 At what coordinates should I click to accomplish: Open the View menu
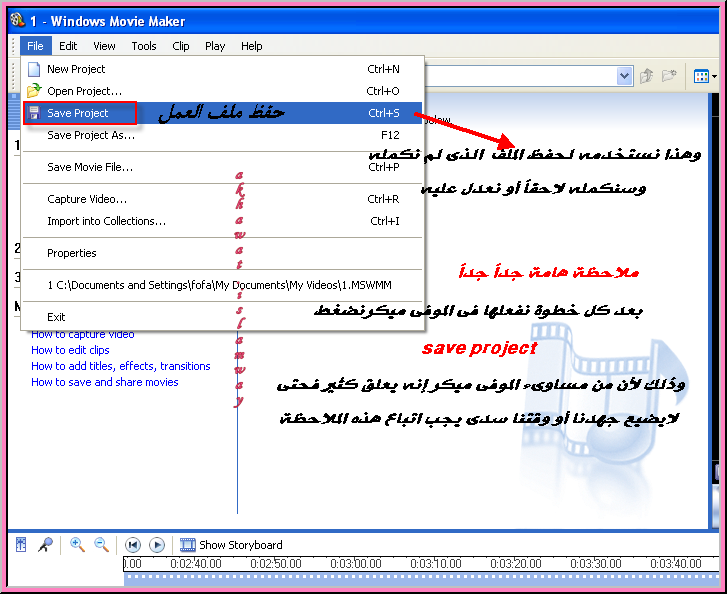pyautogui.click(x=104, y=46)
